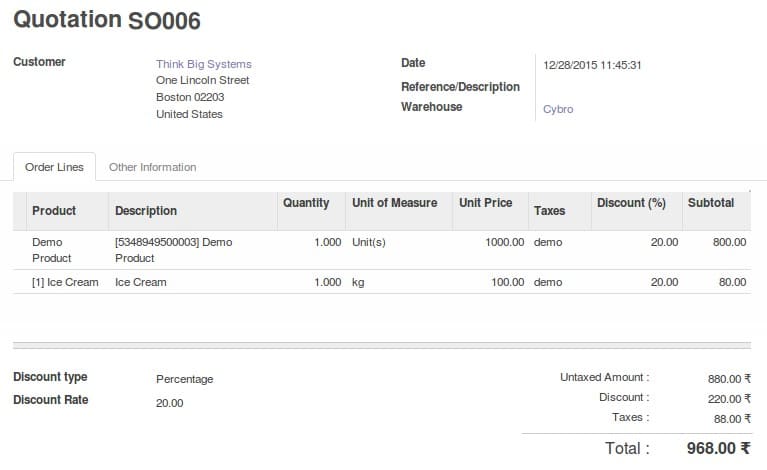This screenshot has height=470, width=767.
Task: Click the Discount Rate value 20.00
Action: point(170,403)
